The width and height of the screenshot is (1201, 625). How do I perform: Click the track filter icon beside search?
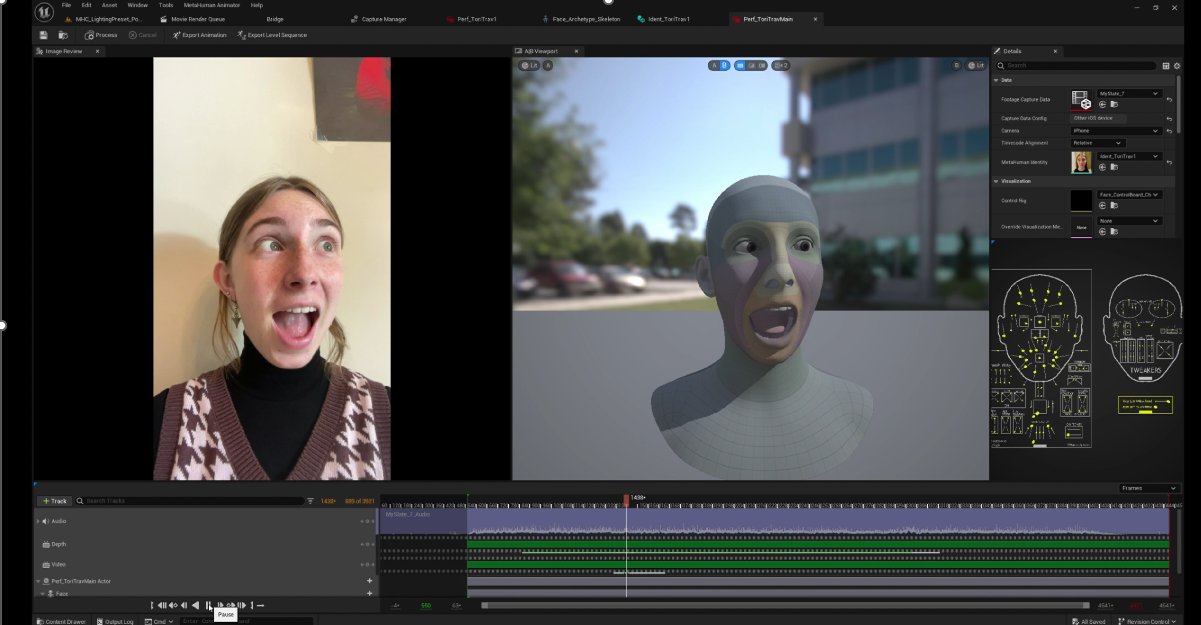click(310, 501)
